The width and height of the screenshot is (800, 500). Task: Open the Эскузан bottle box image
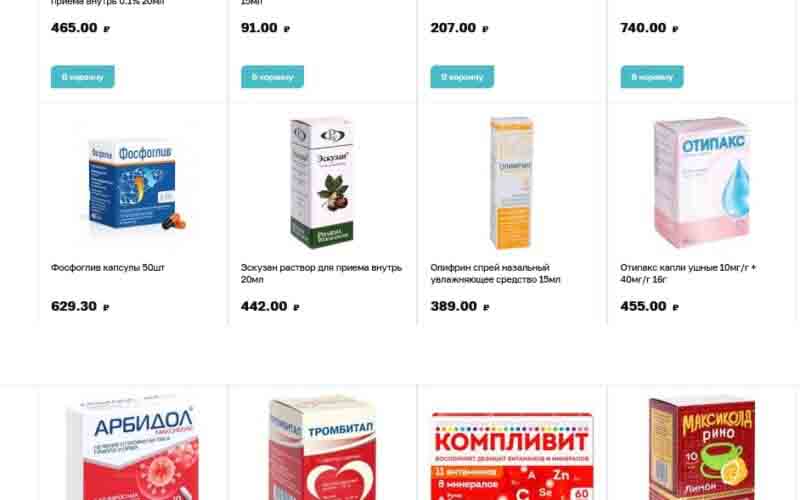coord(322,183)
